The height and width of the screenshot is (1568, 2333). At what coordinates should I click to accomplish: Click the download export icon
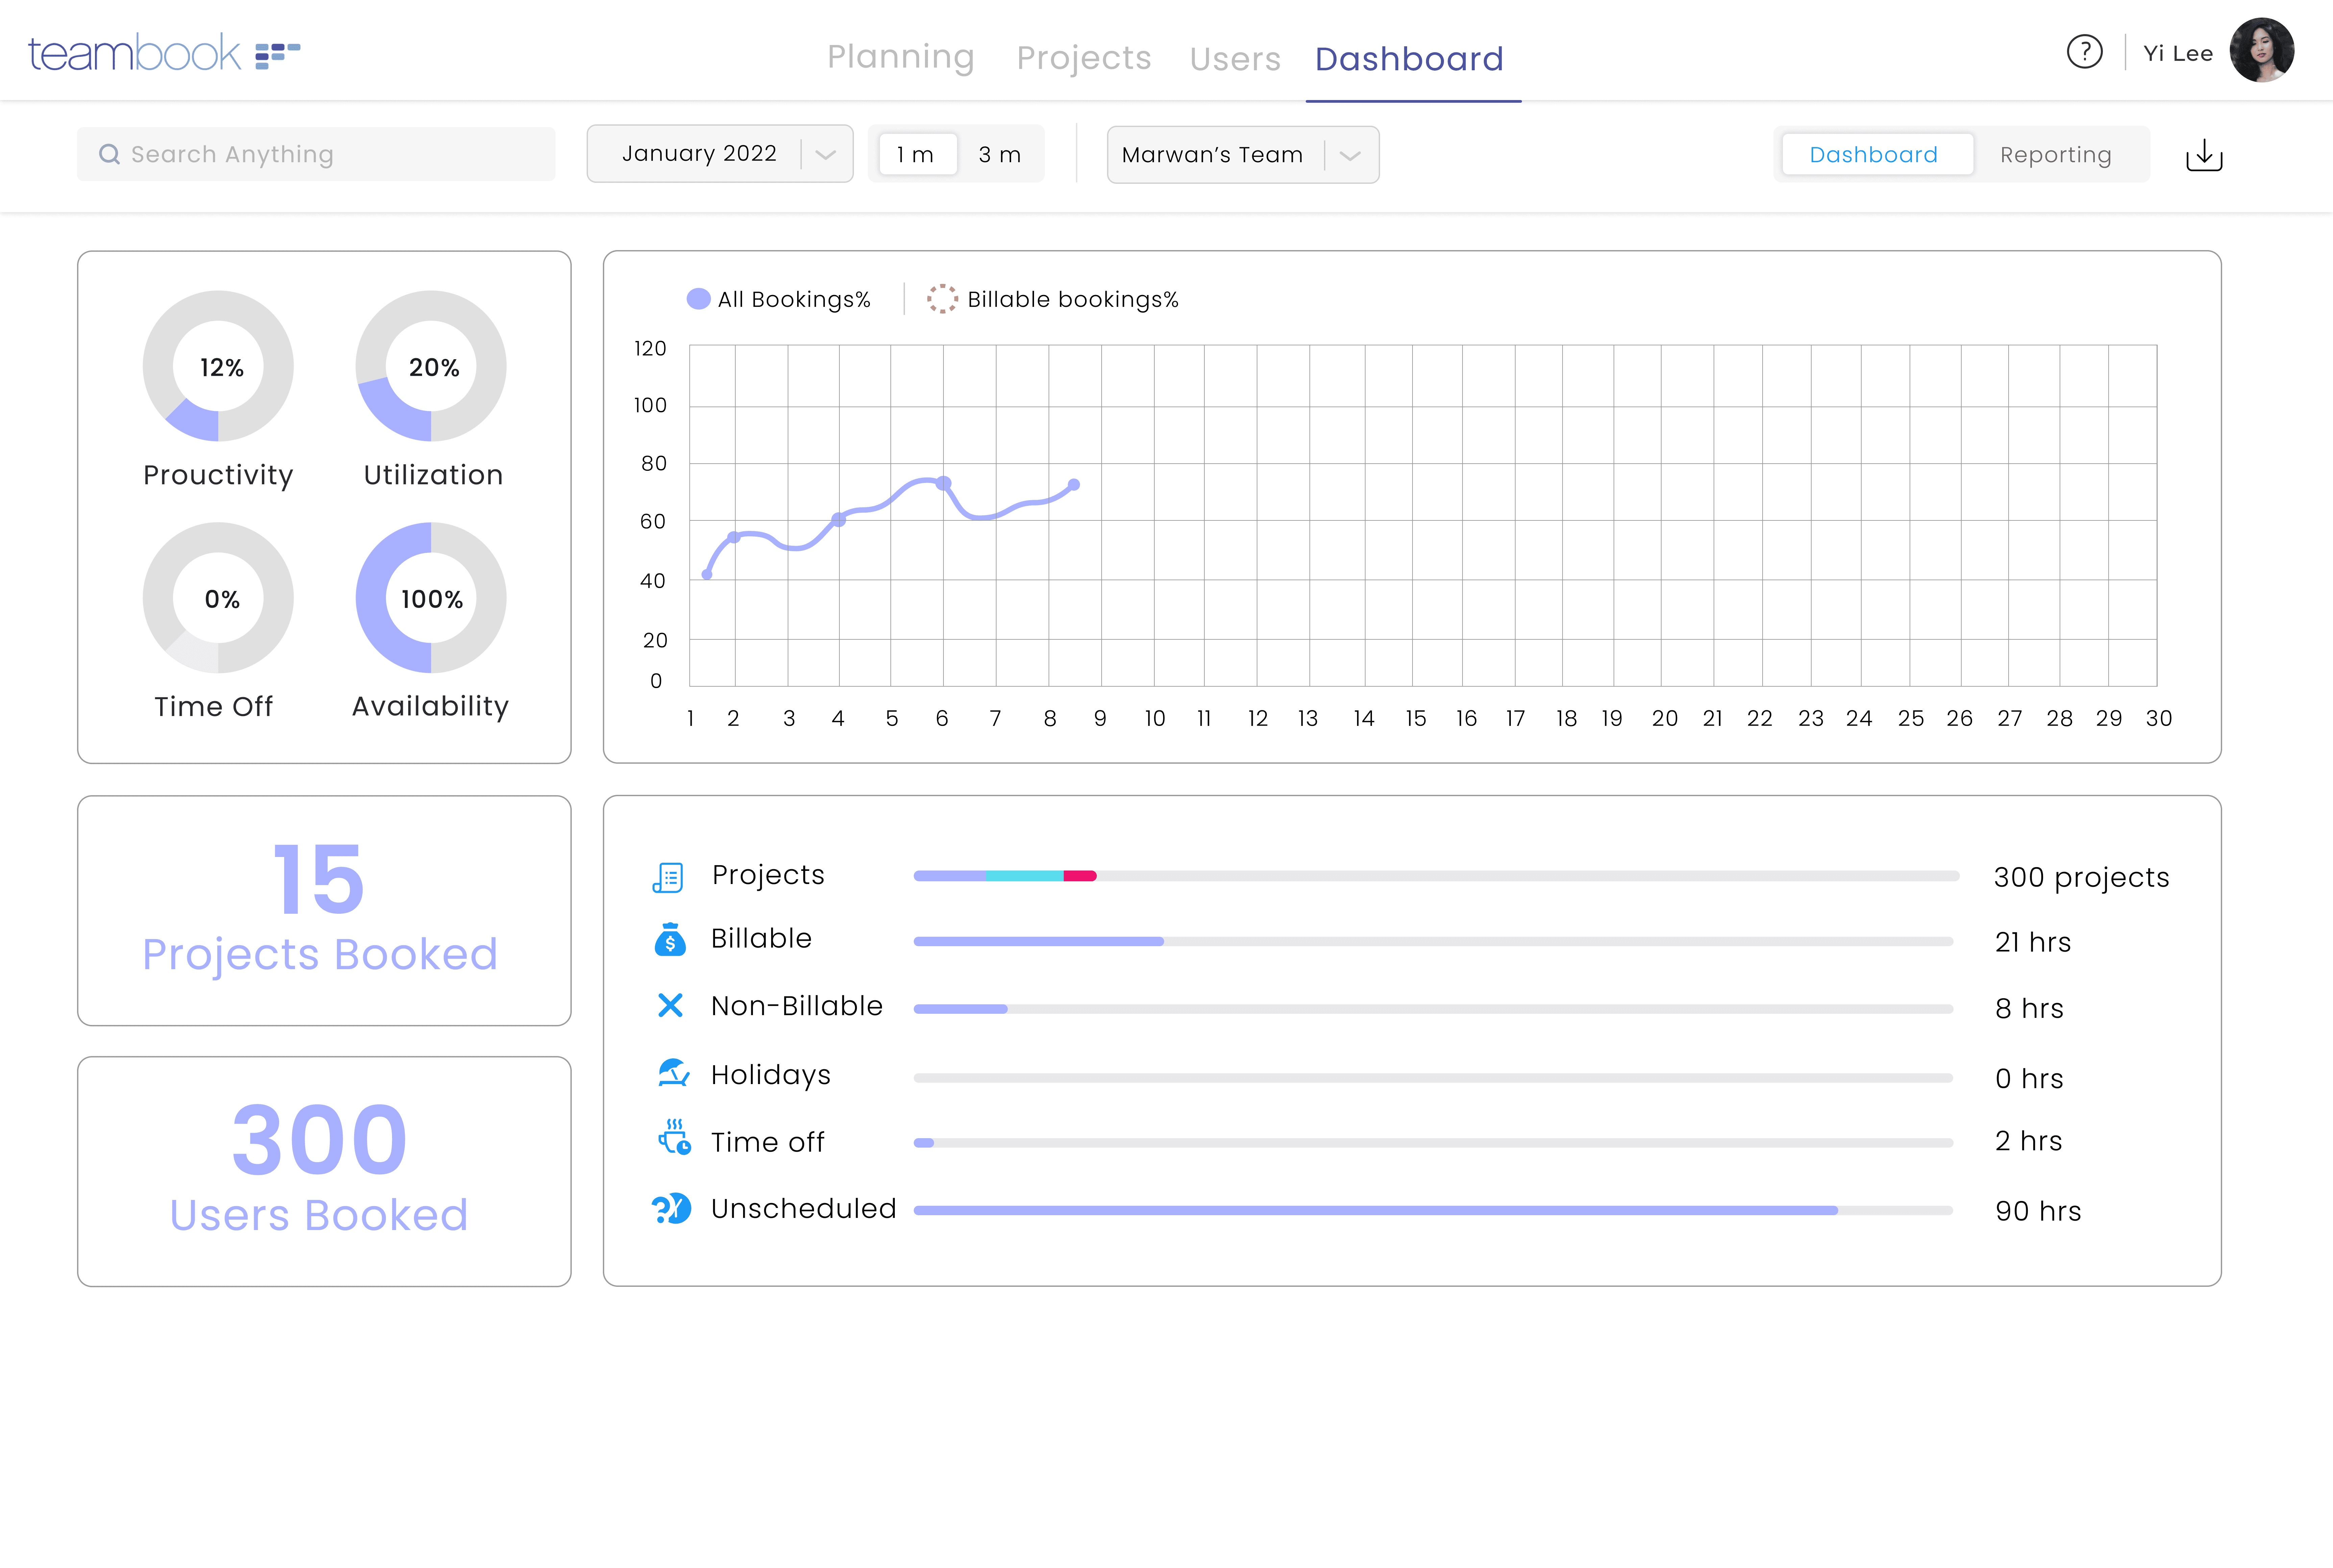tap(2204, 155)
